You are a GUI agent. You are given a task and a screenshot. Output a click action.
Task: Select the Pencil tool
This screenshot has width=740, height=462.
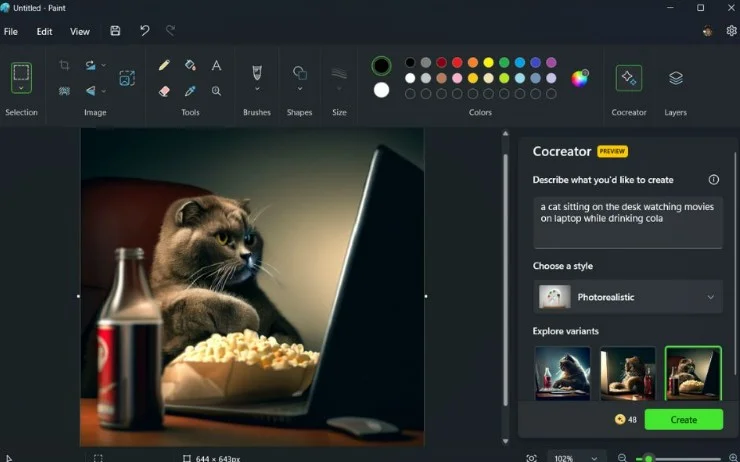tap(164, 65)
